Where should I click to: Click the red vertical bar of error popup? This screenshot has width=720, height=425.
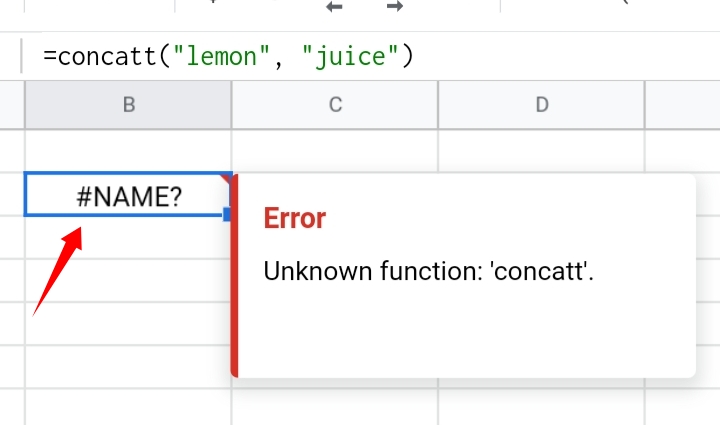(234, 275)
